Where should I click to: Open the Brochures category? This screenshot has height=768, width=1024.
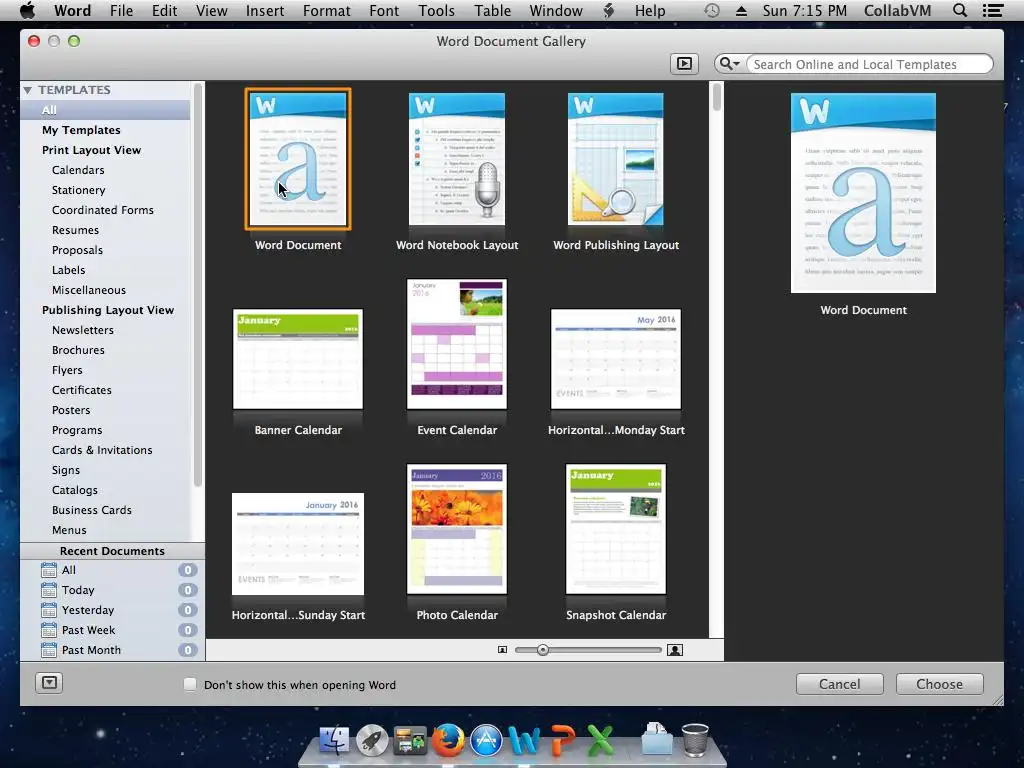point(78,350)
